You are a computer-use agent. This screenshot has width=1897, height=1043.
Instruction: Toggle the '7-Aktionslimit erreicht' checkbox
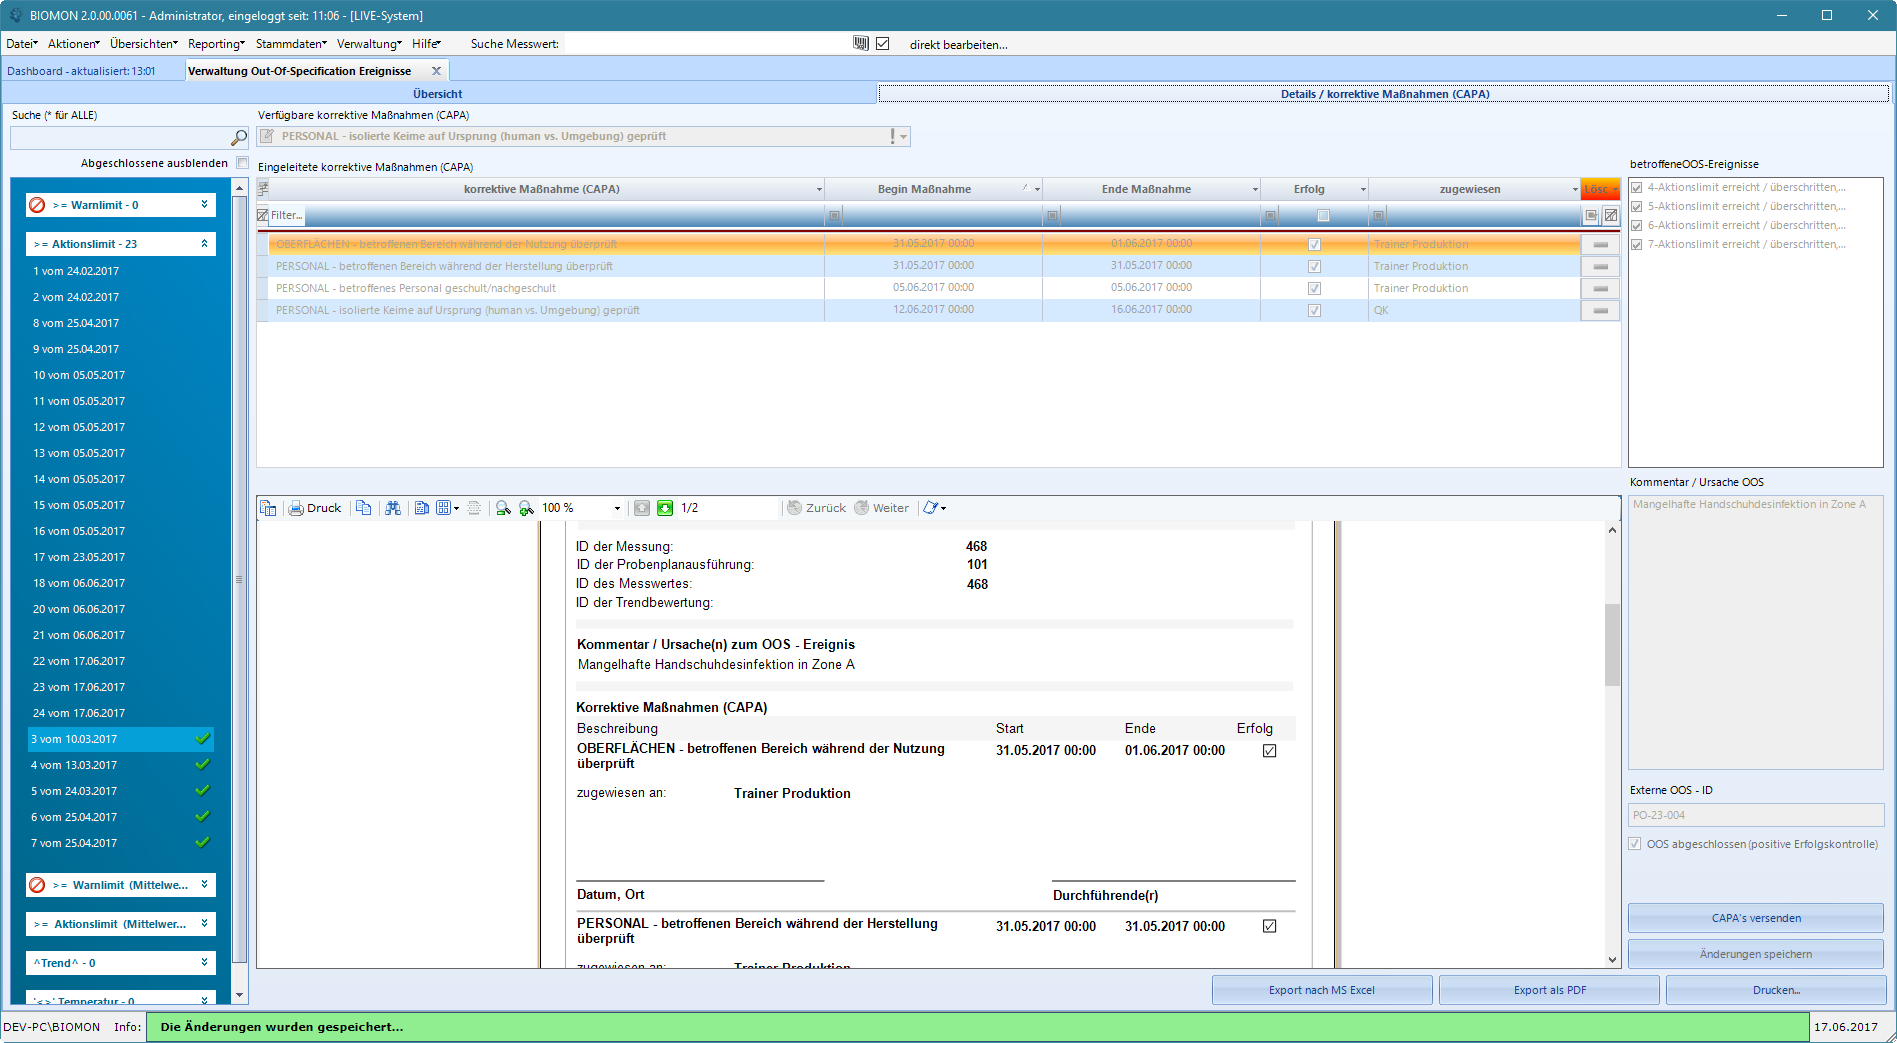tap(1637, 244)
